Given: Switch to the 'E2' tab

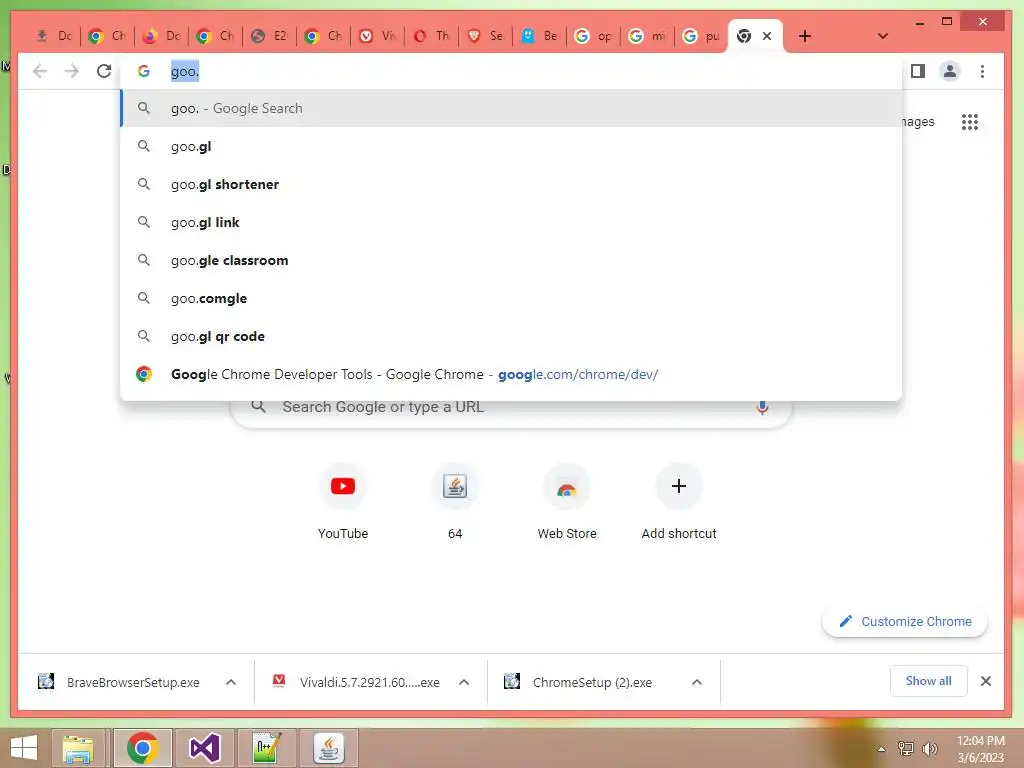Looking at the screenshot, I should point(269,36).
